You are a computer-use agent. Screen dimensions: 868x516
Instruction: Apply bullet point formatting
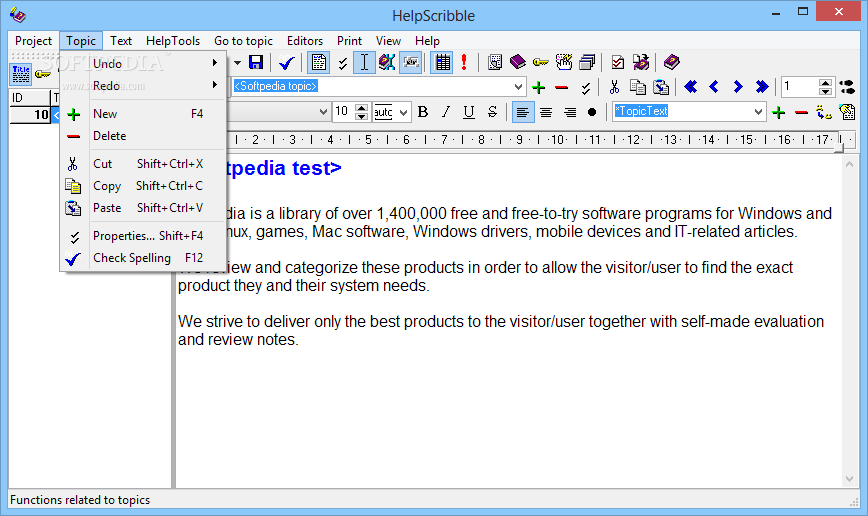[592, 112]
